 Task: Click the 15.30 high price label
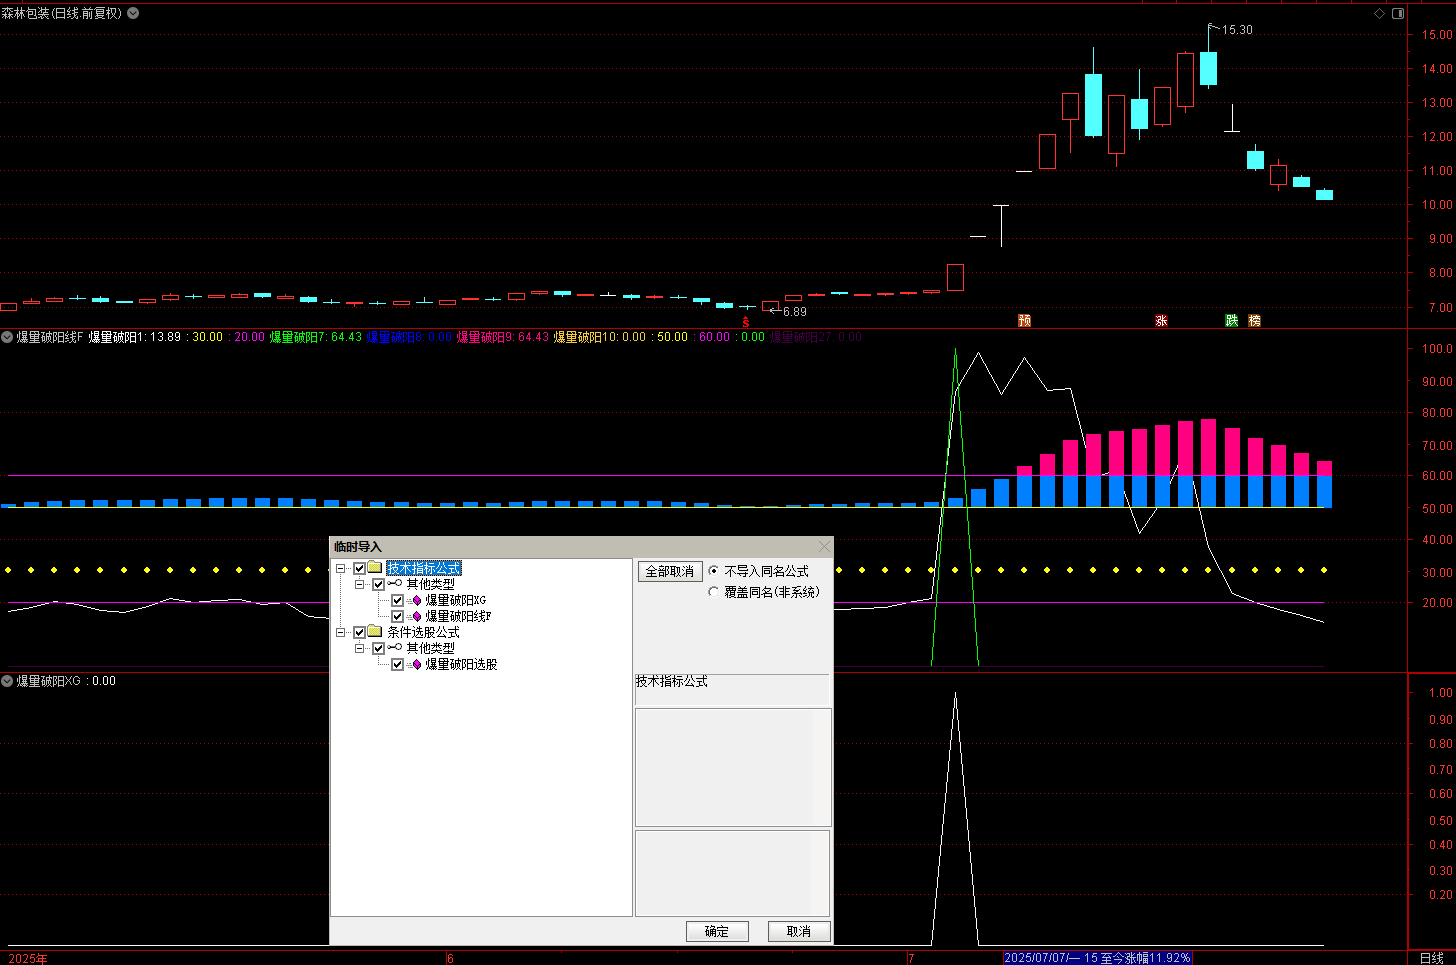click(1237, 30)
